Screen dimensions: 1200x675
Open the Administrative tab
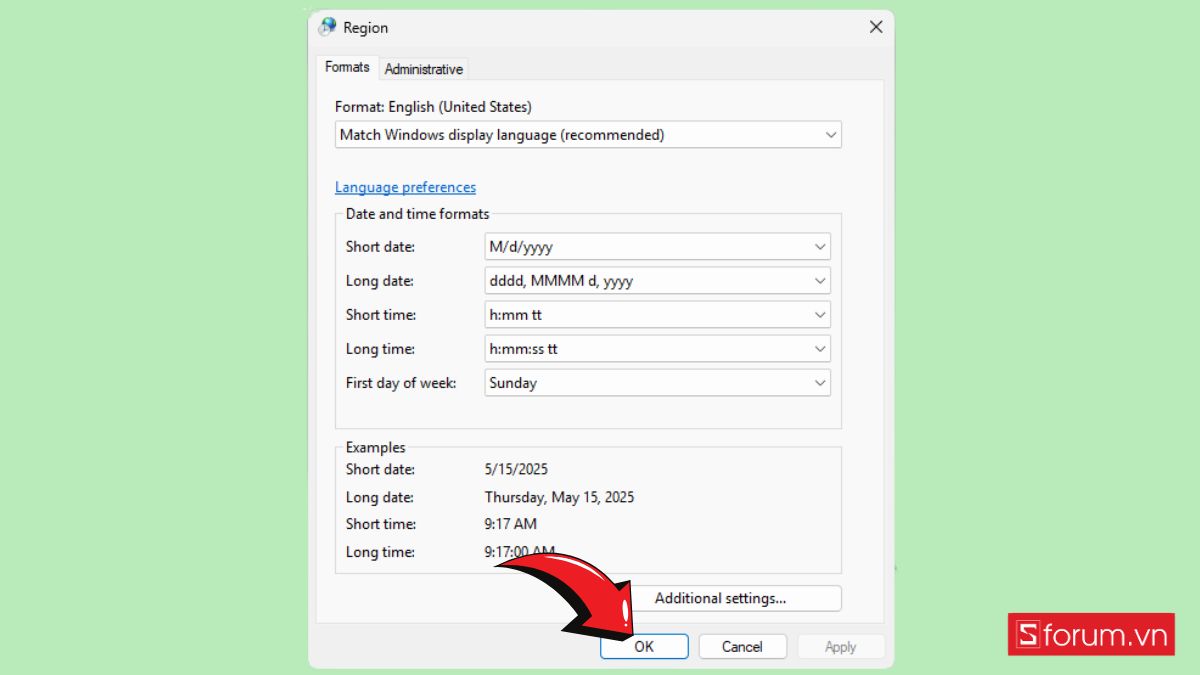(x=423, y=69)
